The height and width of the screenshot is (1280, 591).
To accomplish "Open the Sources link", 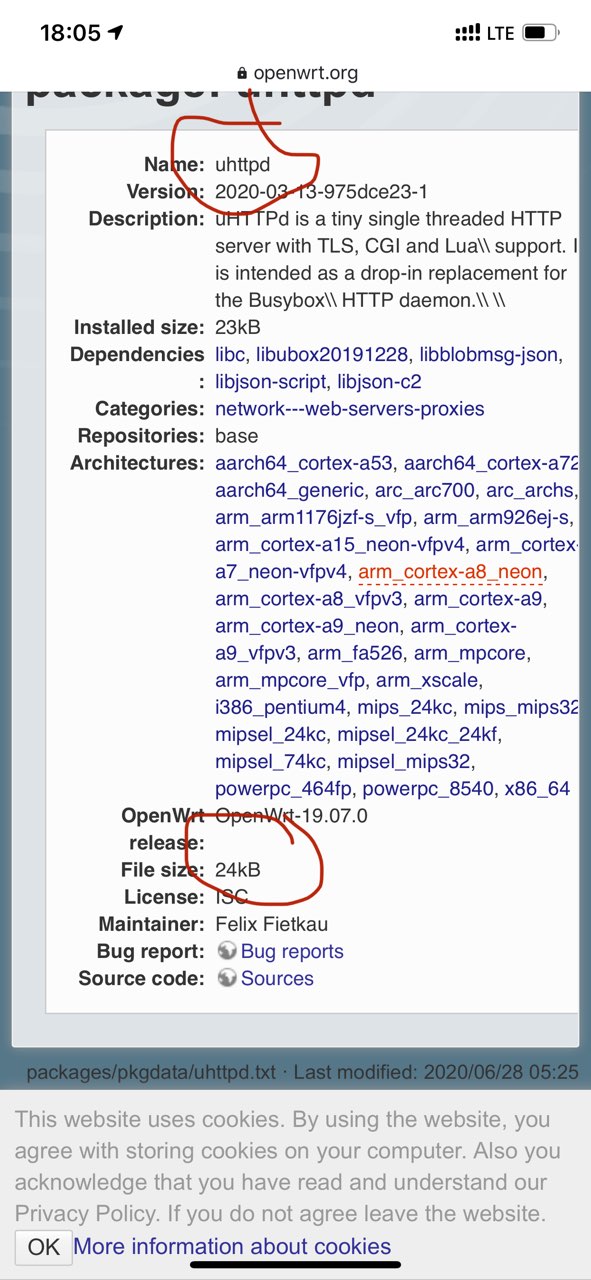I will pyautogui.click(x=277, y=978).
